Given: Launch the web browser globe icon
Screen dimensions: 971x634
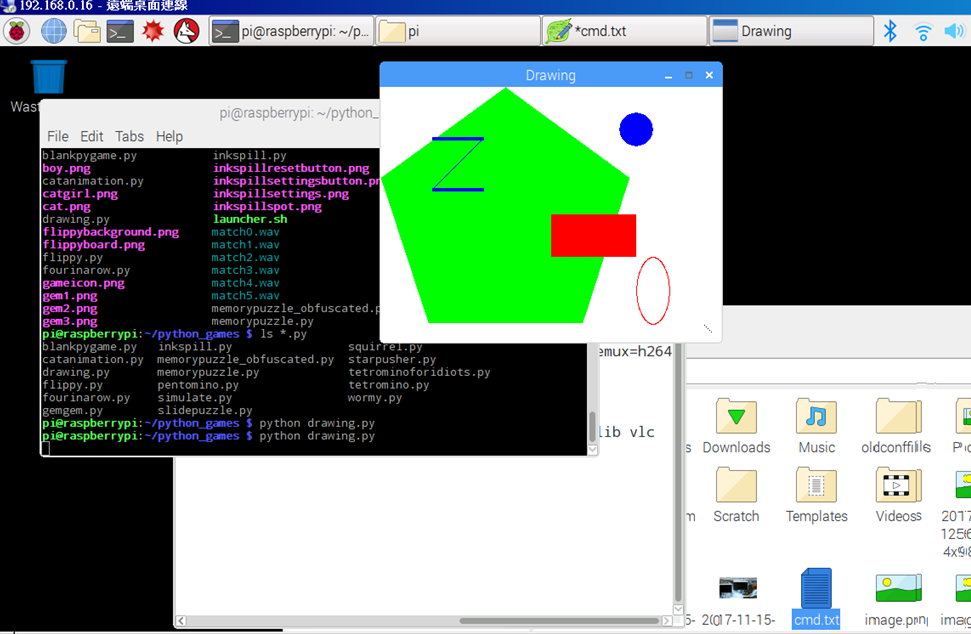Looking at the screenshot, I should pyautogui.click(x=53, y=31).
